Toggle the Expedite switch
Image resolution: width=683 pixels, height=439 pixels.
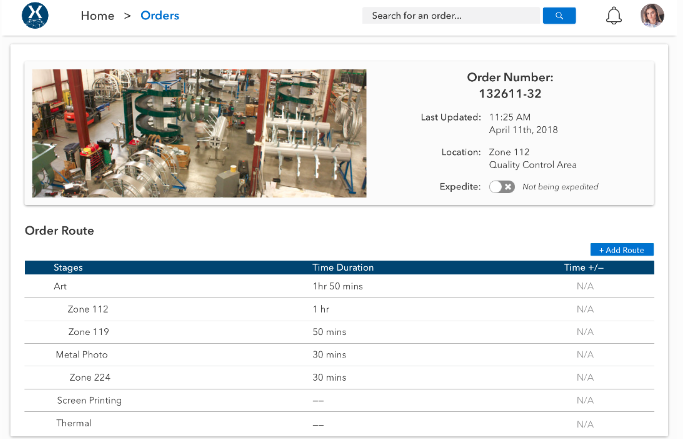click(x=501, y=187)
